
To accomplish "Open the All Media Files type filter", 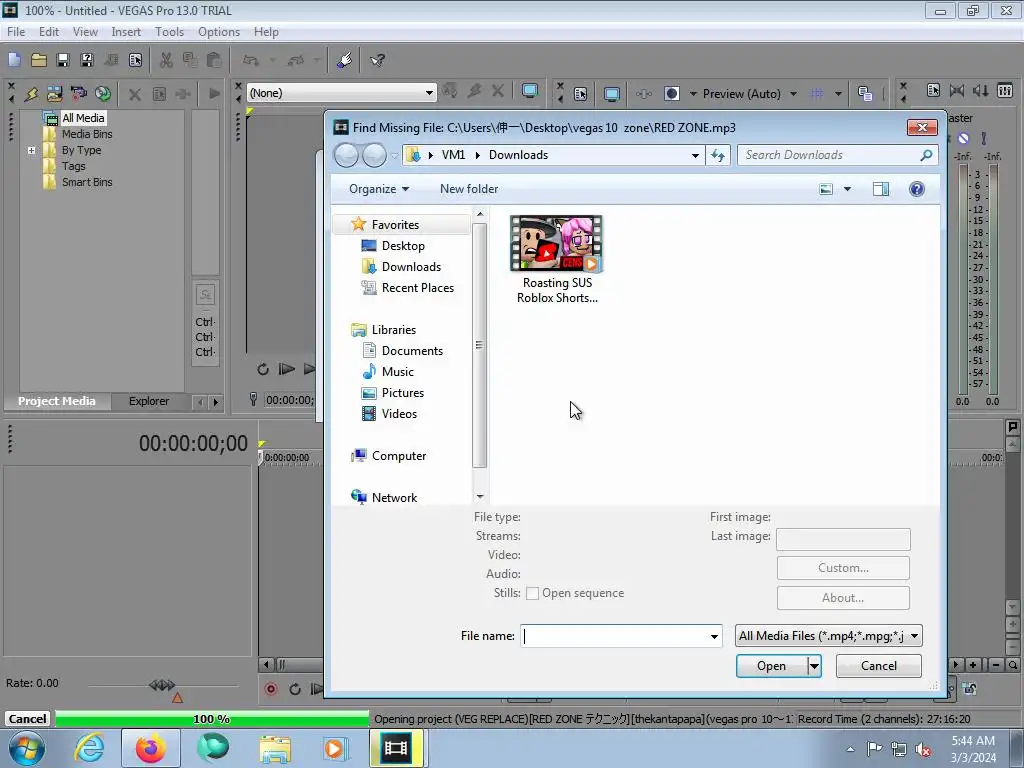I will (x=829, y=635).
